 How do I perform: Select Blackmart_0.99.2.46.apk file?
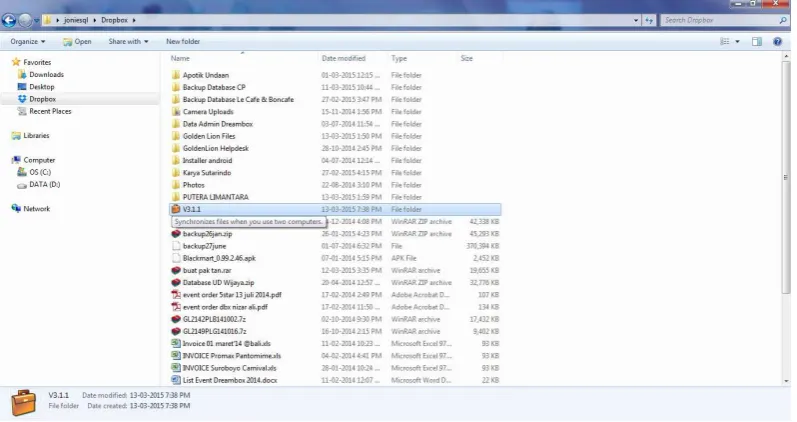point(219,258)
